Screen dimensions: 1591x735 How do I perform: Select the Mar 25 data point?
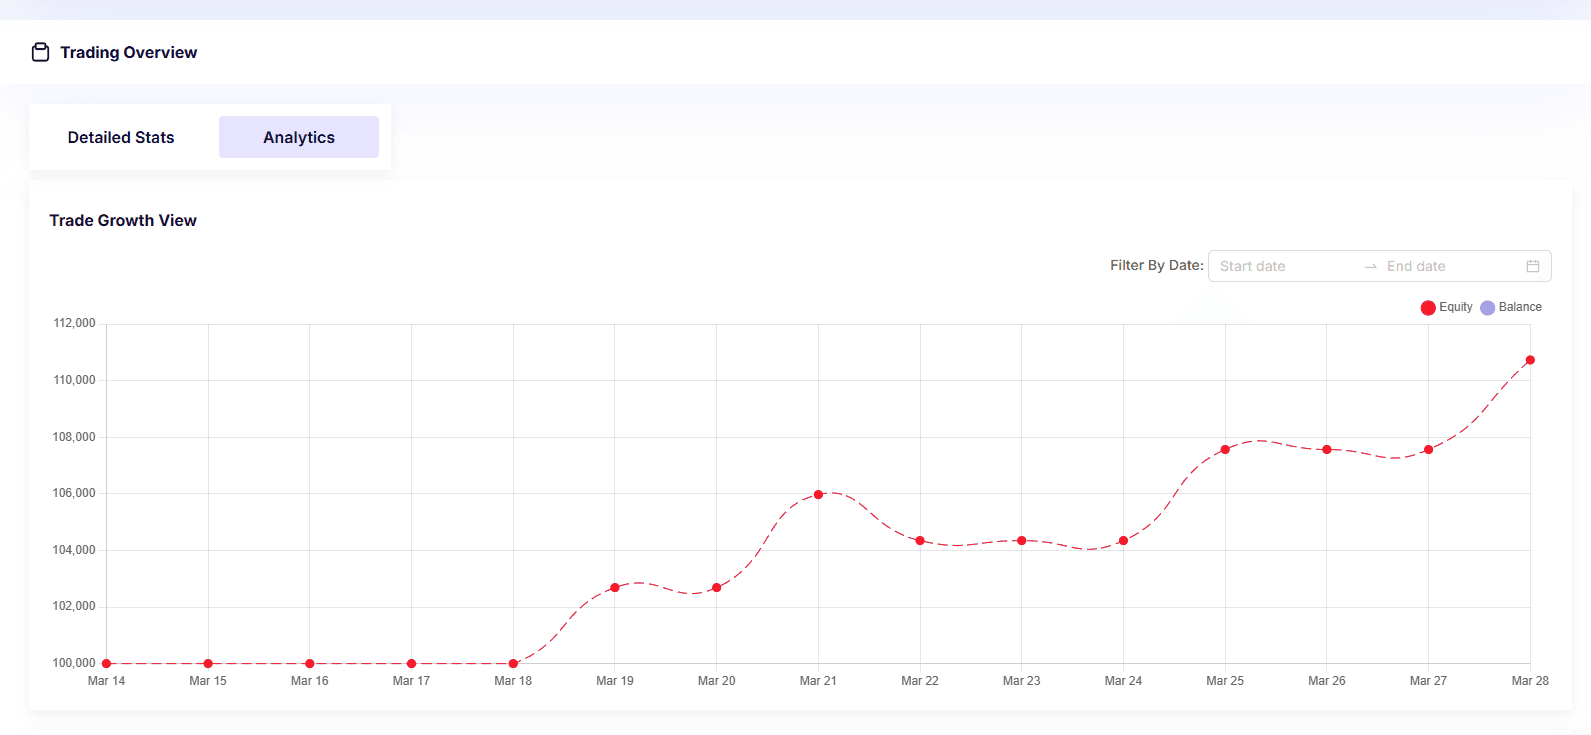point(1225,450)
